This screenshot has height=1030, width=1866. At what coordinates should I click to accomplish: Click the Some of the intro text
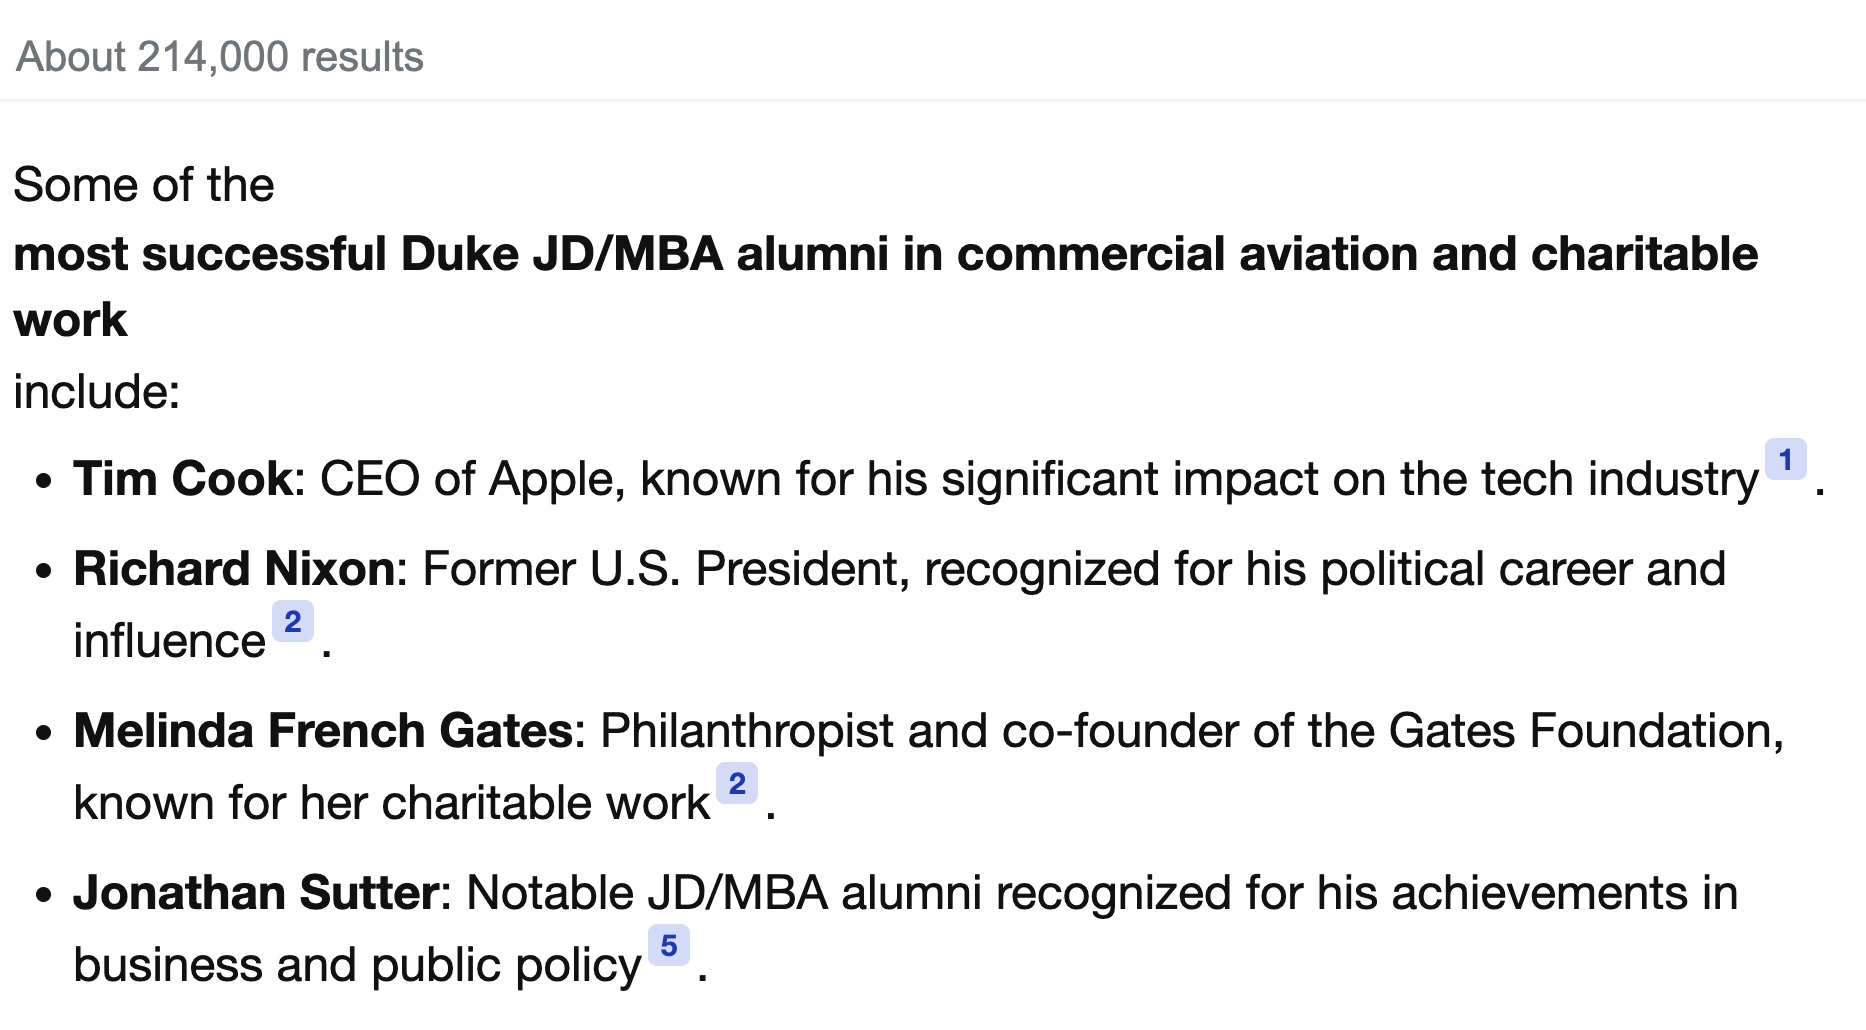pyautogui.click(x=144, y=185)
